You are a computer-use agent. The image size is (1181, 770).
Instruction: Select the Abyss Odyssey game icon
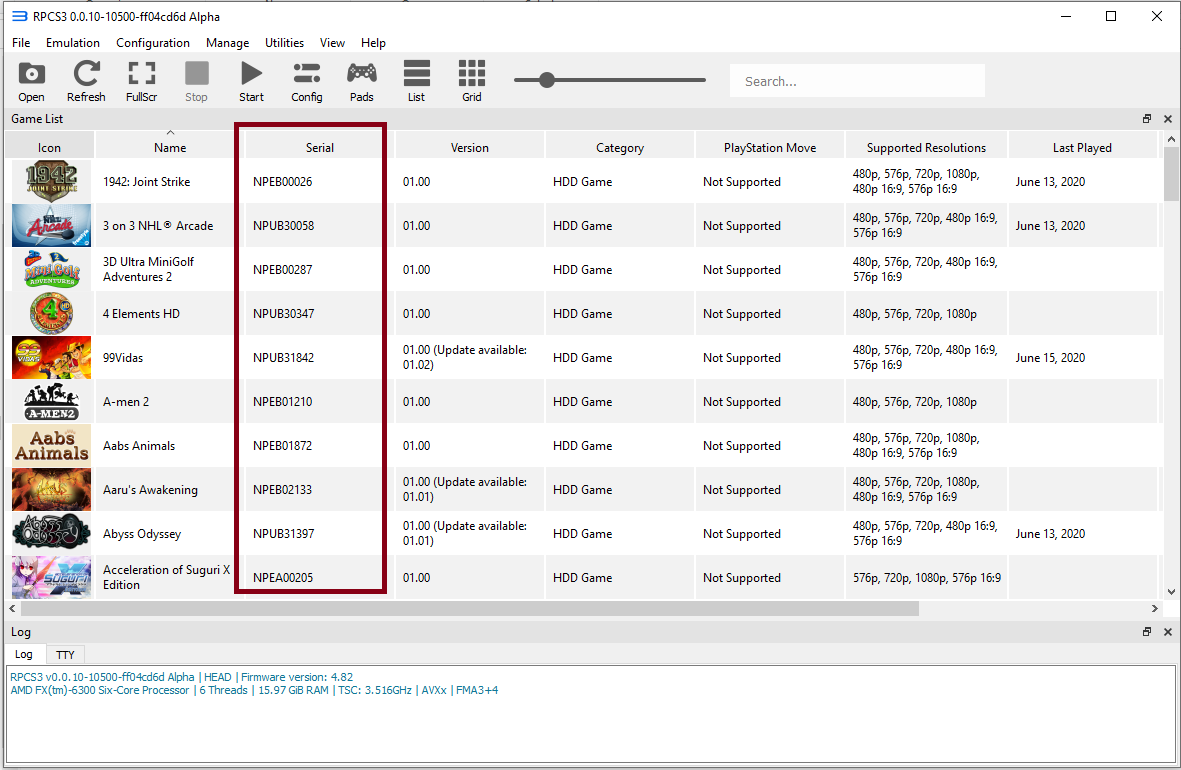(x=51, y=533)
